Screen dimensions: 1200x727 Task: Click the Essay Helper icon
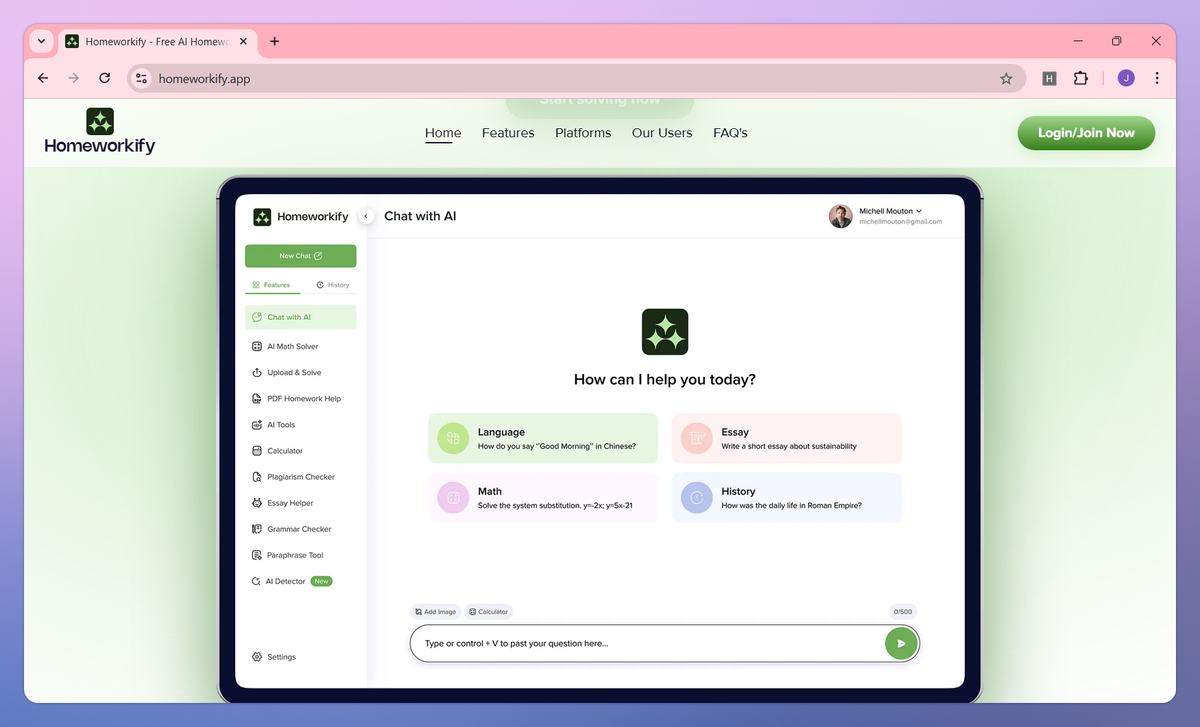257,503
